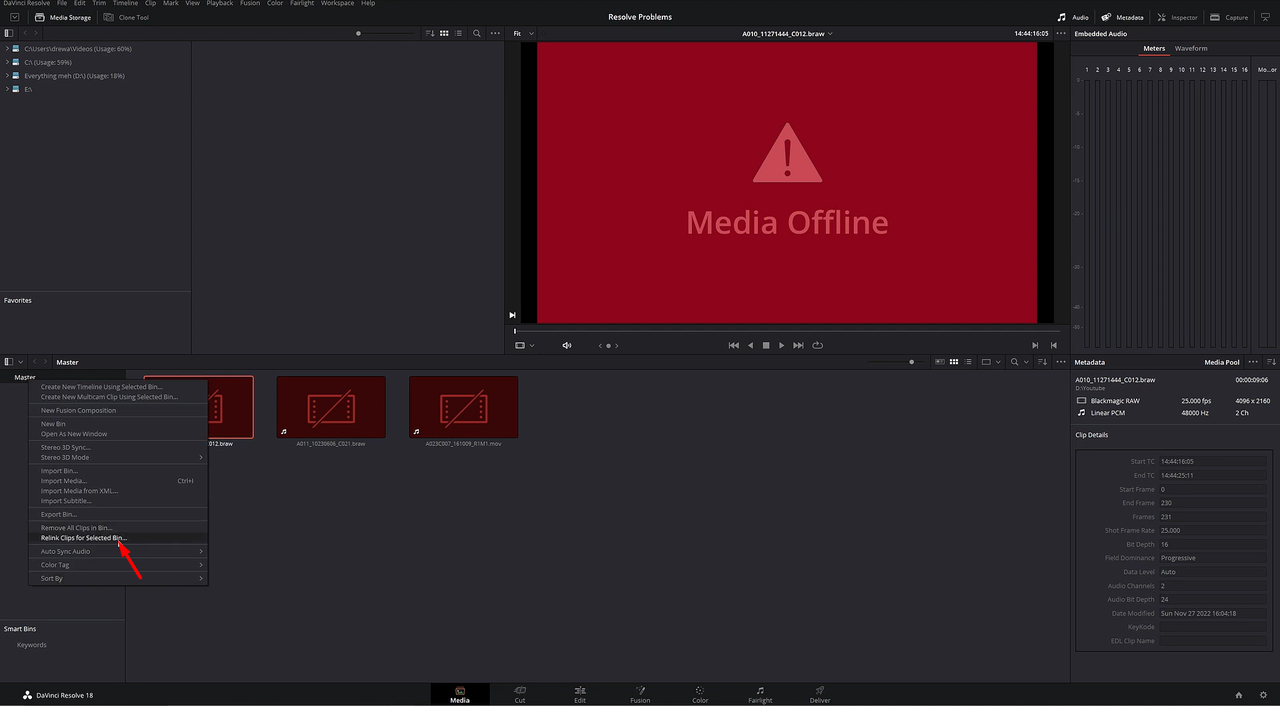1280x706 pixels.
Task: Choose Create New Timeline Using Selected Bin
Action: pos(101,386)
